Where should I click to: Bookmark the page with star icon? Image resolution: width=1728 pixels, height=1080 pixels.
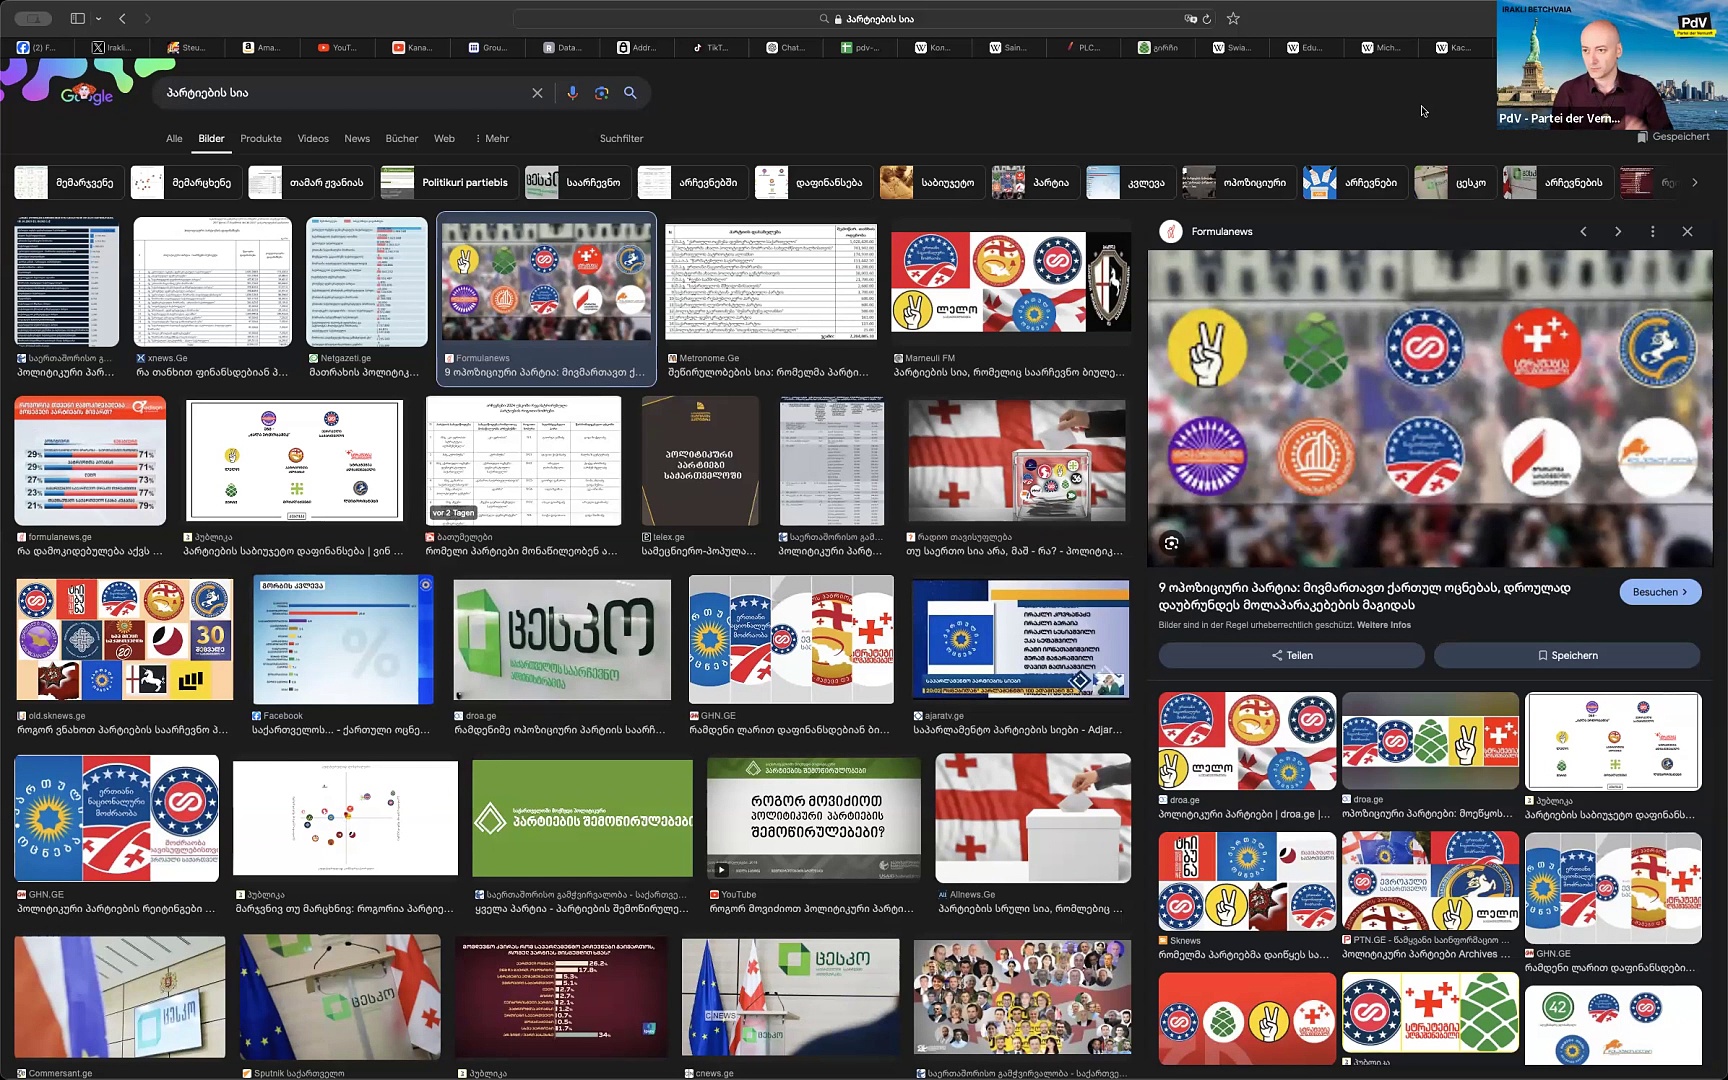(1233, 18)
